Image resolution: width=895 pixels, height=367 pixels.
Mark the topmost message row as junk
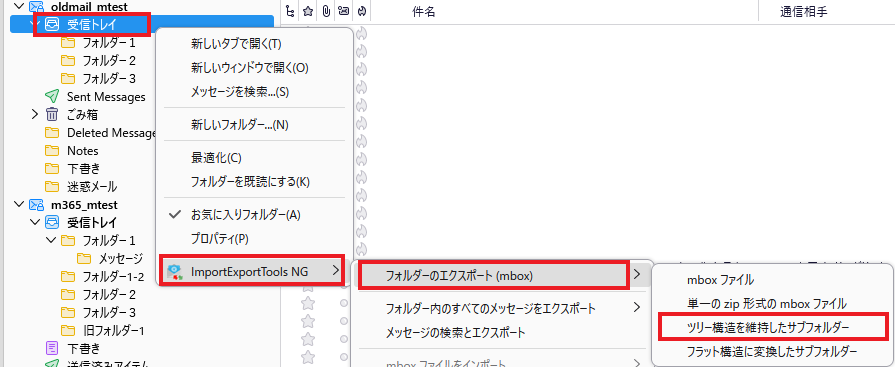coord(361,34)
